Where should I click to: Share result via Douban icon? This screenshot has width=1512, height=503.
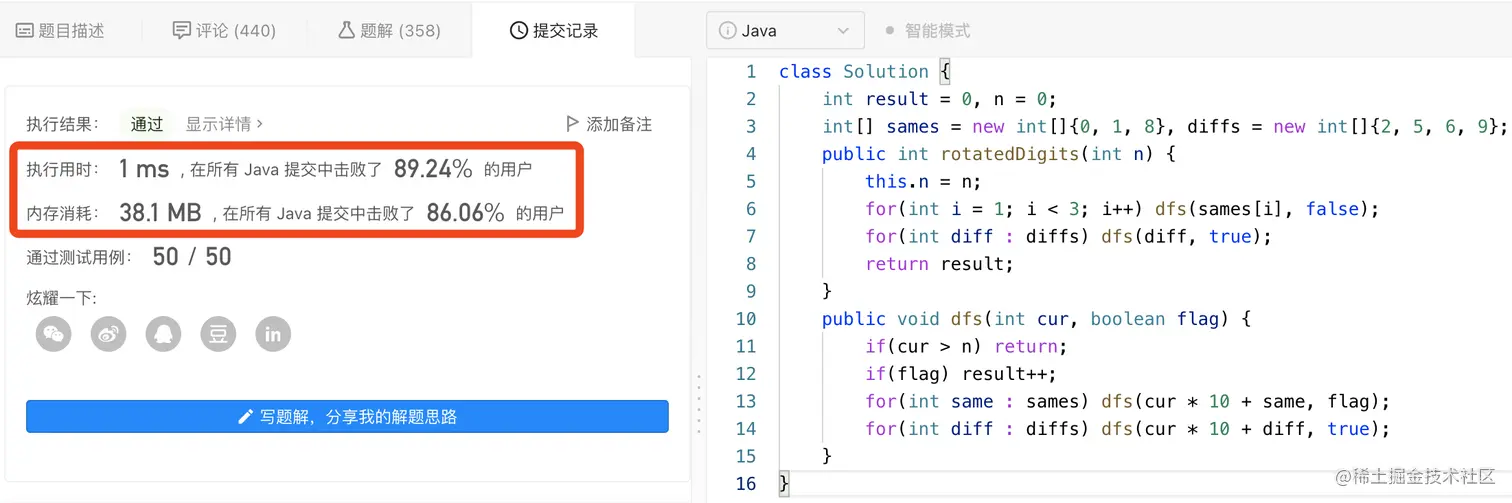point(218,334)
